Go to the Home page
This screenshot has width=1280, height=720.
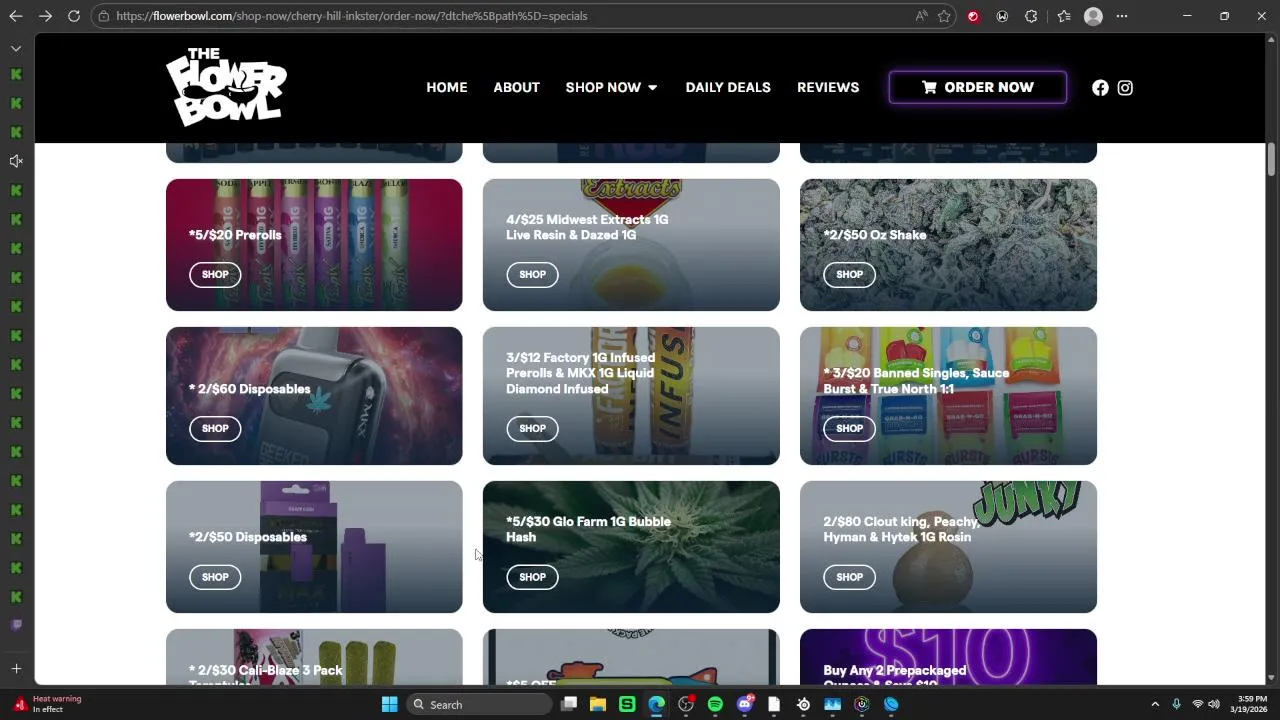[x=447, y=88]
